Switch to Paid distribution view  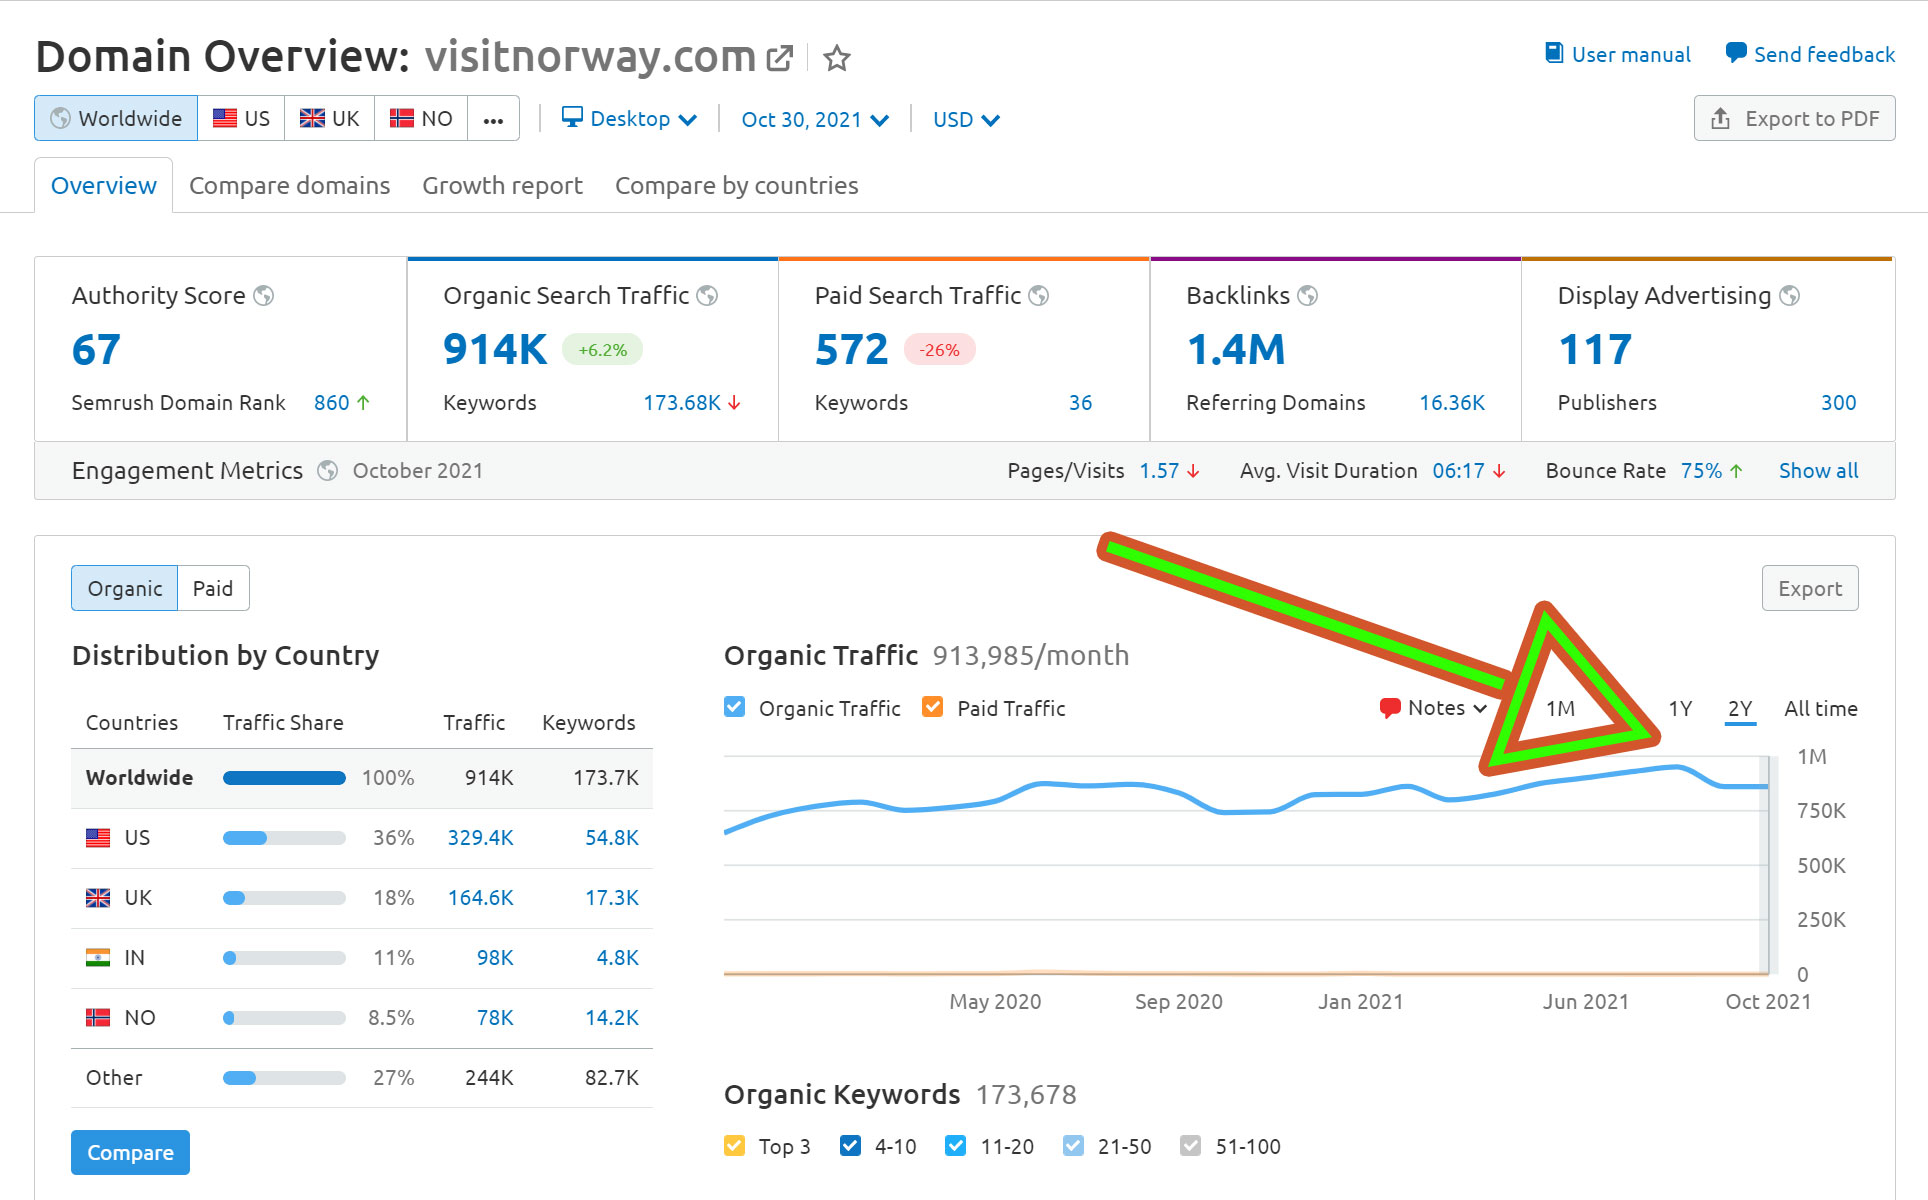[213, 588]
